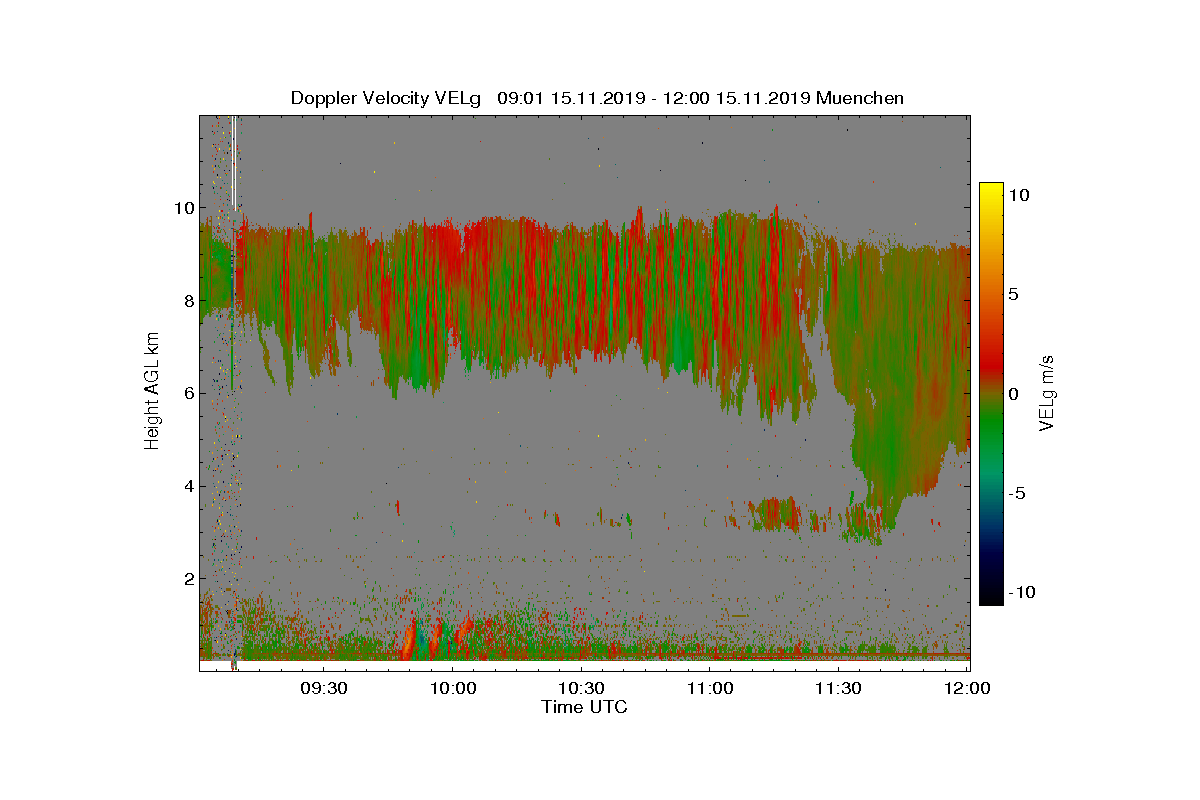Click the colorbar tick value "-10"
Viewport: 1200px width, 800px height.
pyautogui.click(x=1022, y=592)
